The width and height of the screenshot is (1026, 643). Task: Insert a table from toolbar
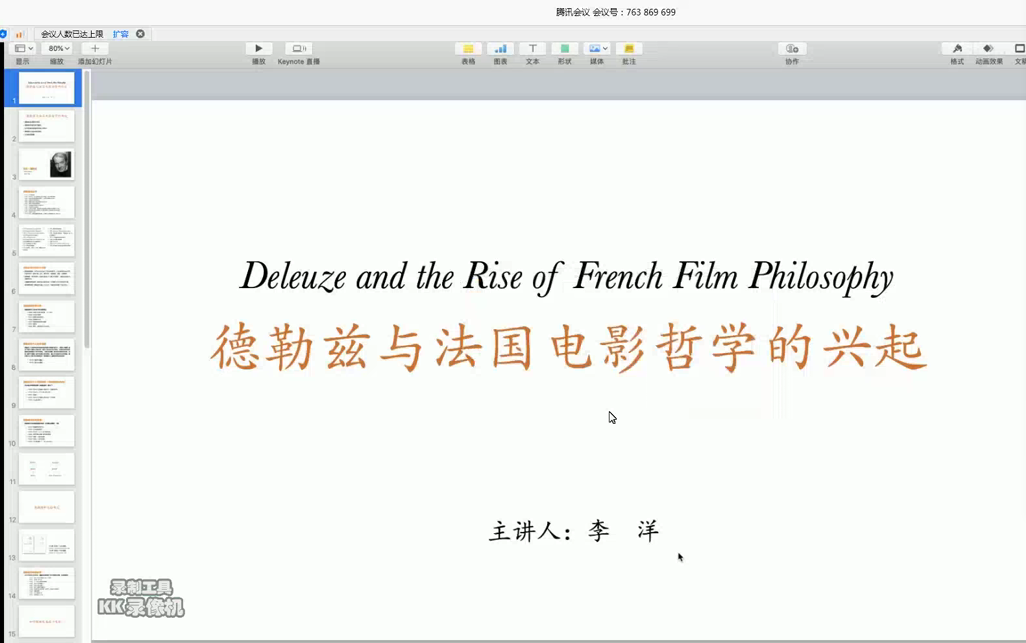[468, 48]
